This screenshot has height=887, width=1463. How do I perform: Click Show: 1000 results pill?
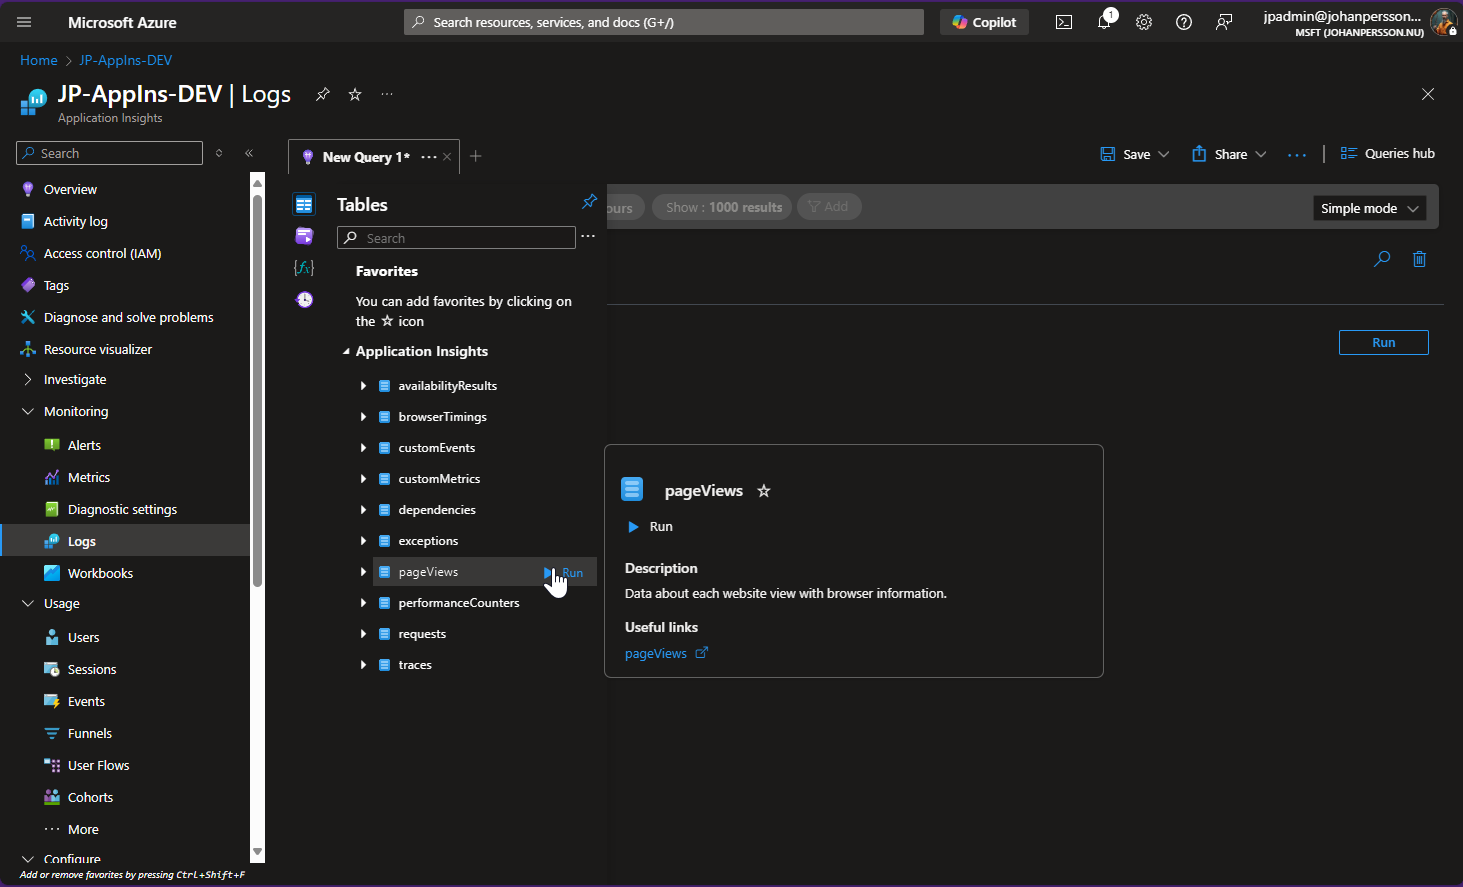click(722, 207)
